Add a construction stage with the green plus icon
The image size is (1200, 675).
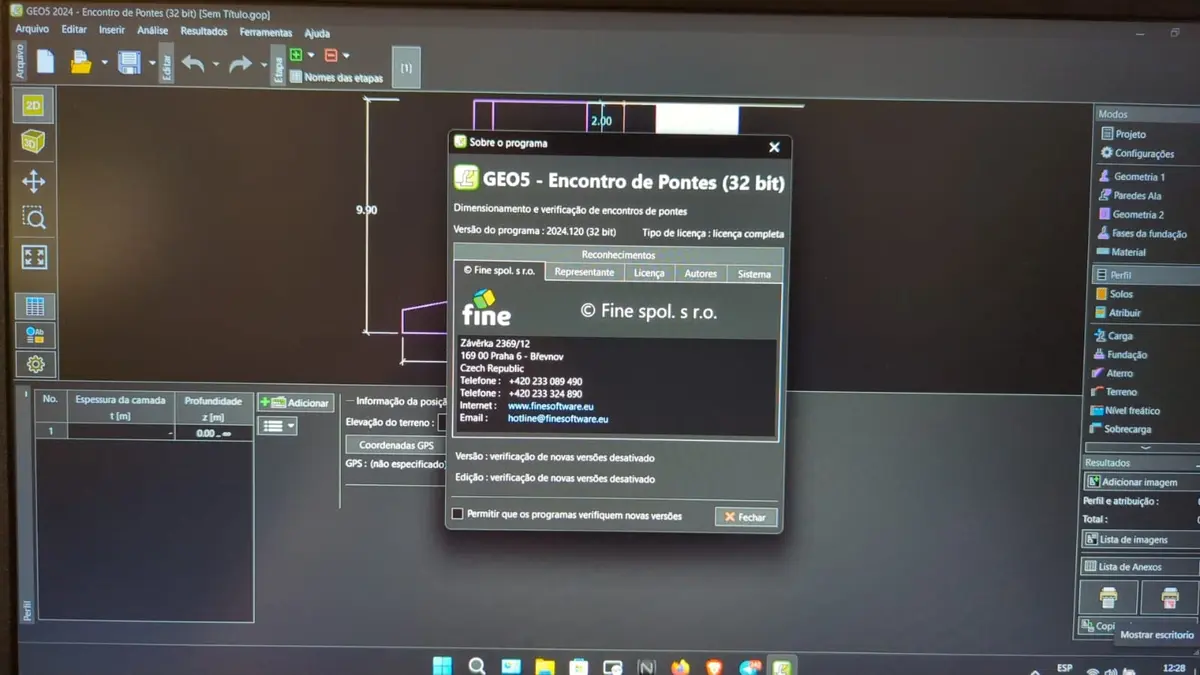[x=296, y=55]
